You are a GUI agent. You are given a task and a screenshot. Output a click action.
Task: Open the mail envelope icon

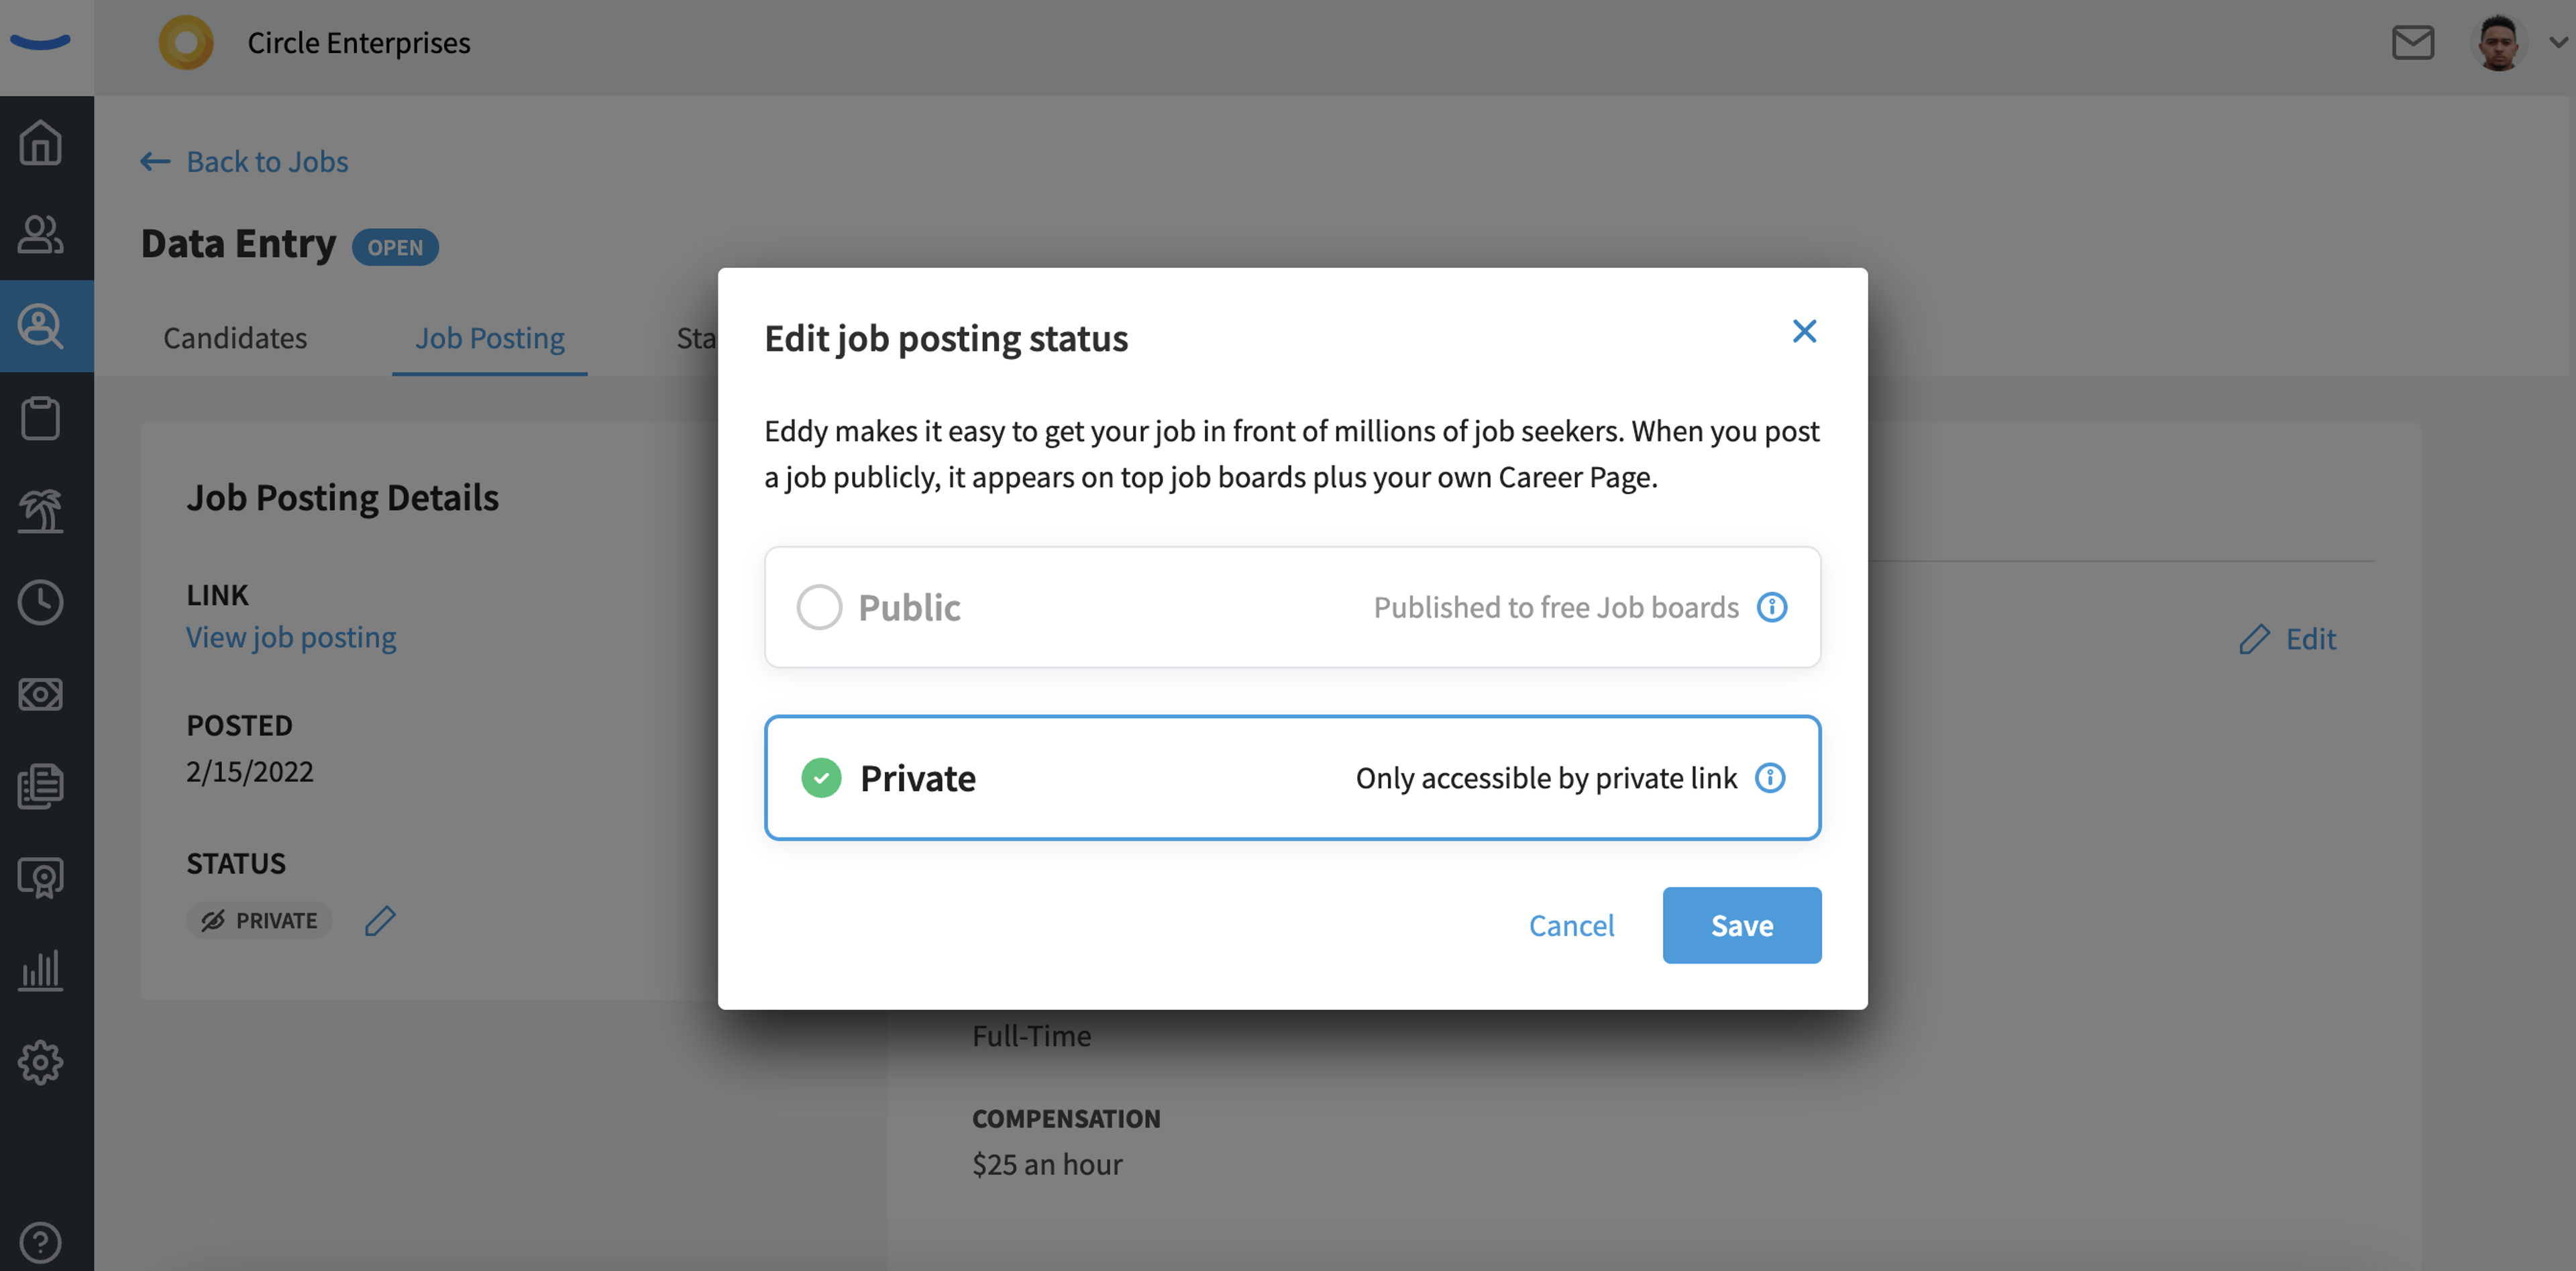[2412, 43]
